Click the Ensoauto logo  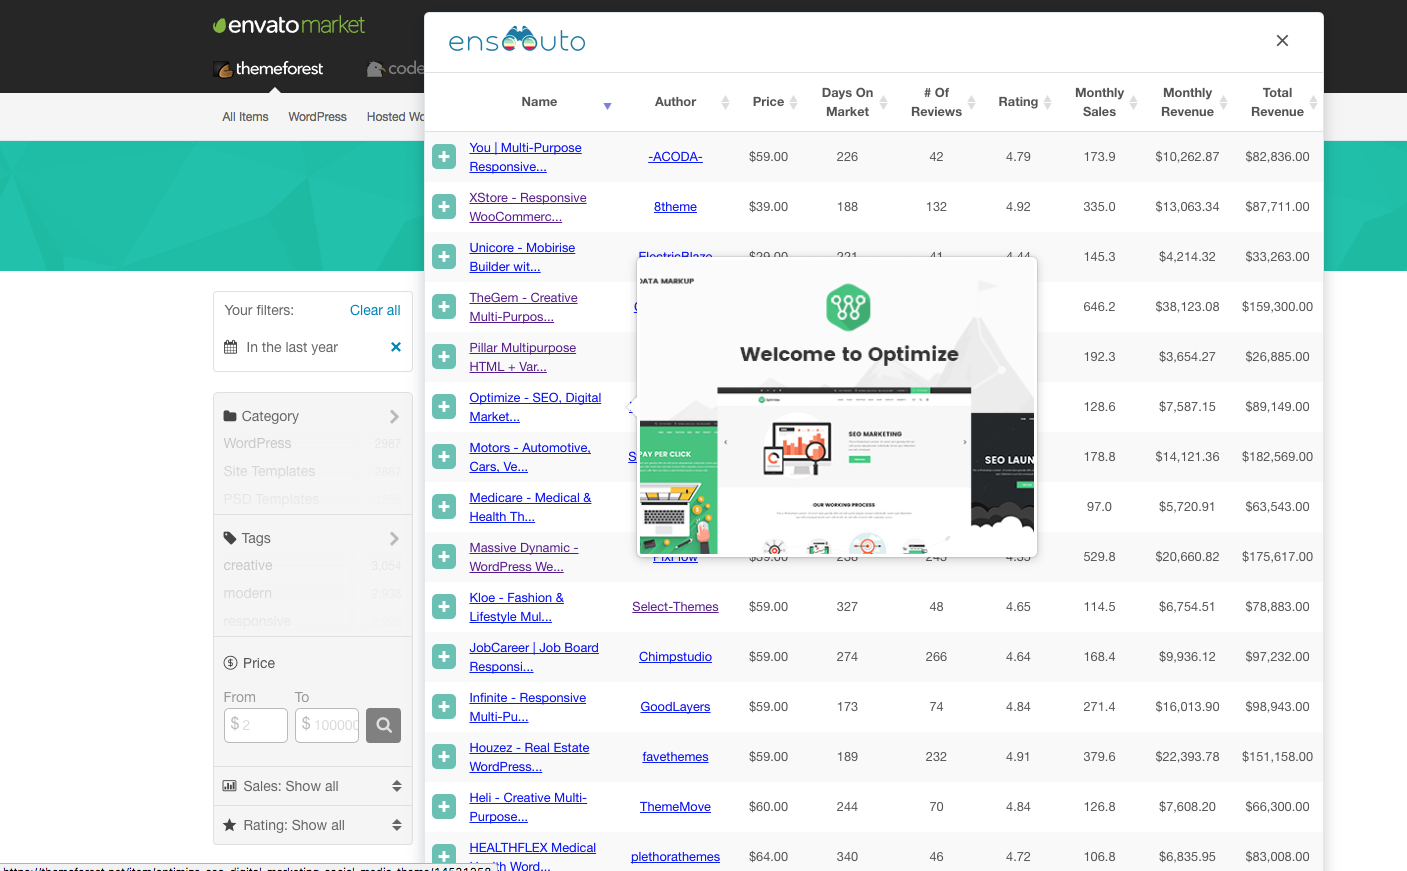coord(517,40)
